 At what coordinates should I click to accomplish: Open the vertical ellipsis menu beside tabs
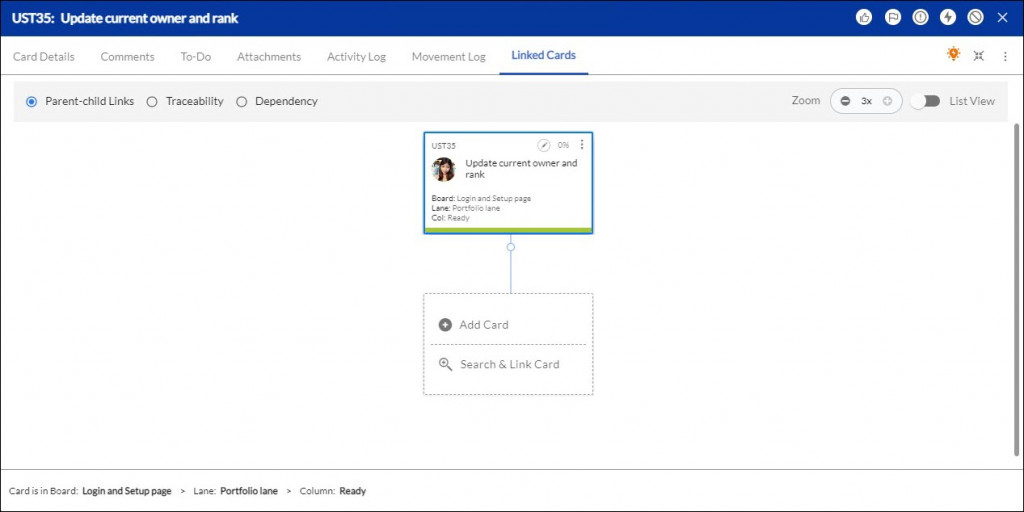point(1005,56)
